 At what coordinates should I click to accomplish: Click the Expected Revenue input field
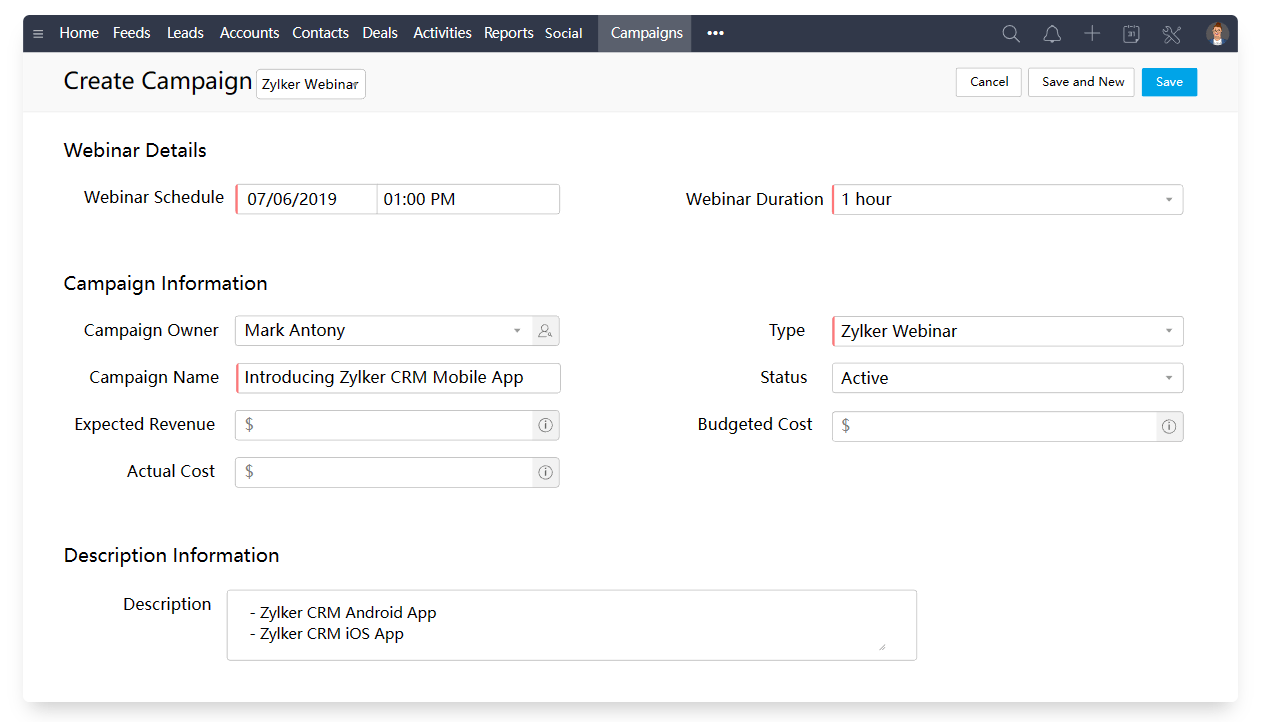(x=385, y=425)
